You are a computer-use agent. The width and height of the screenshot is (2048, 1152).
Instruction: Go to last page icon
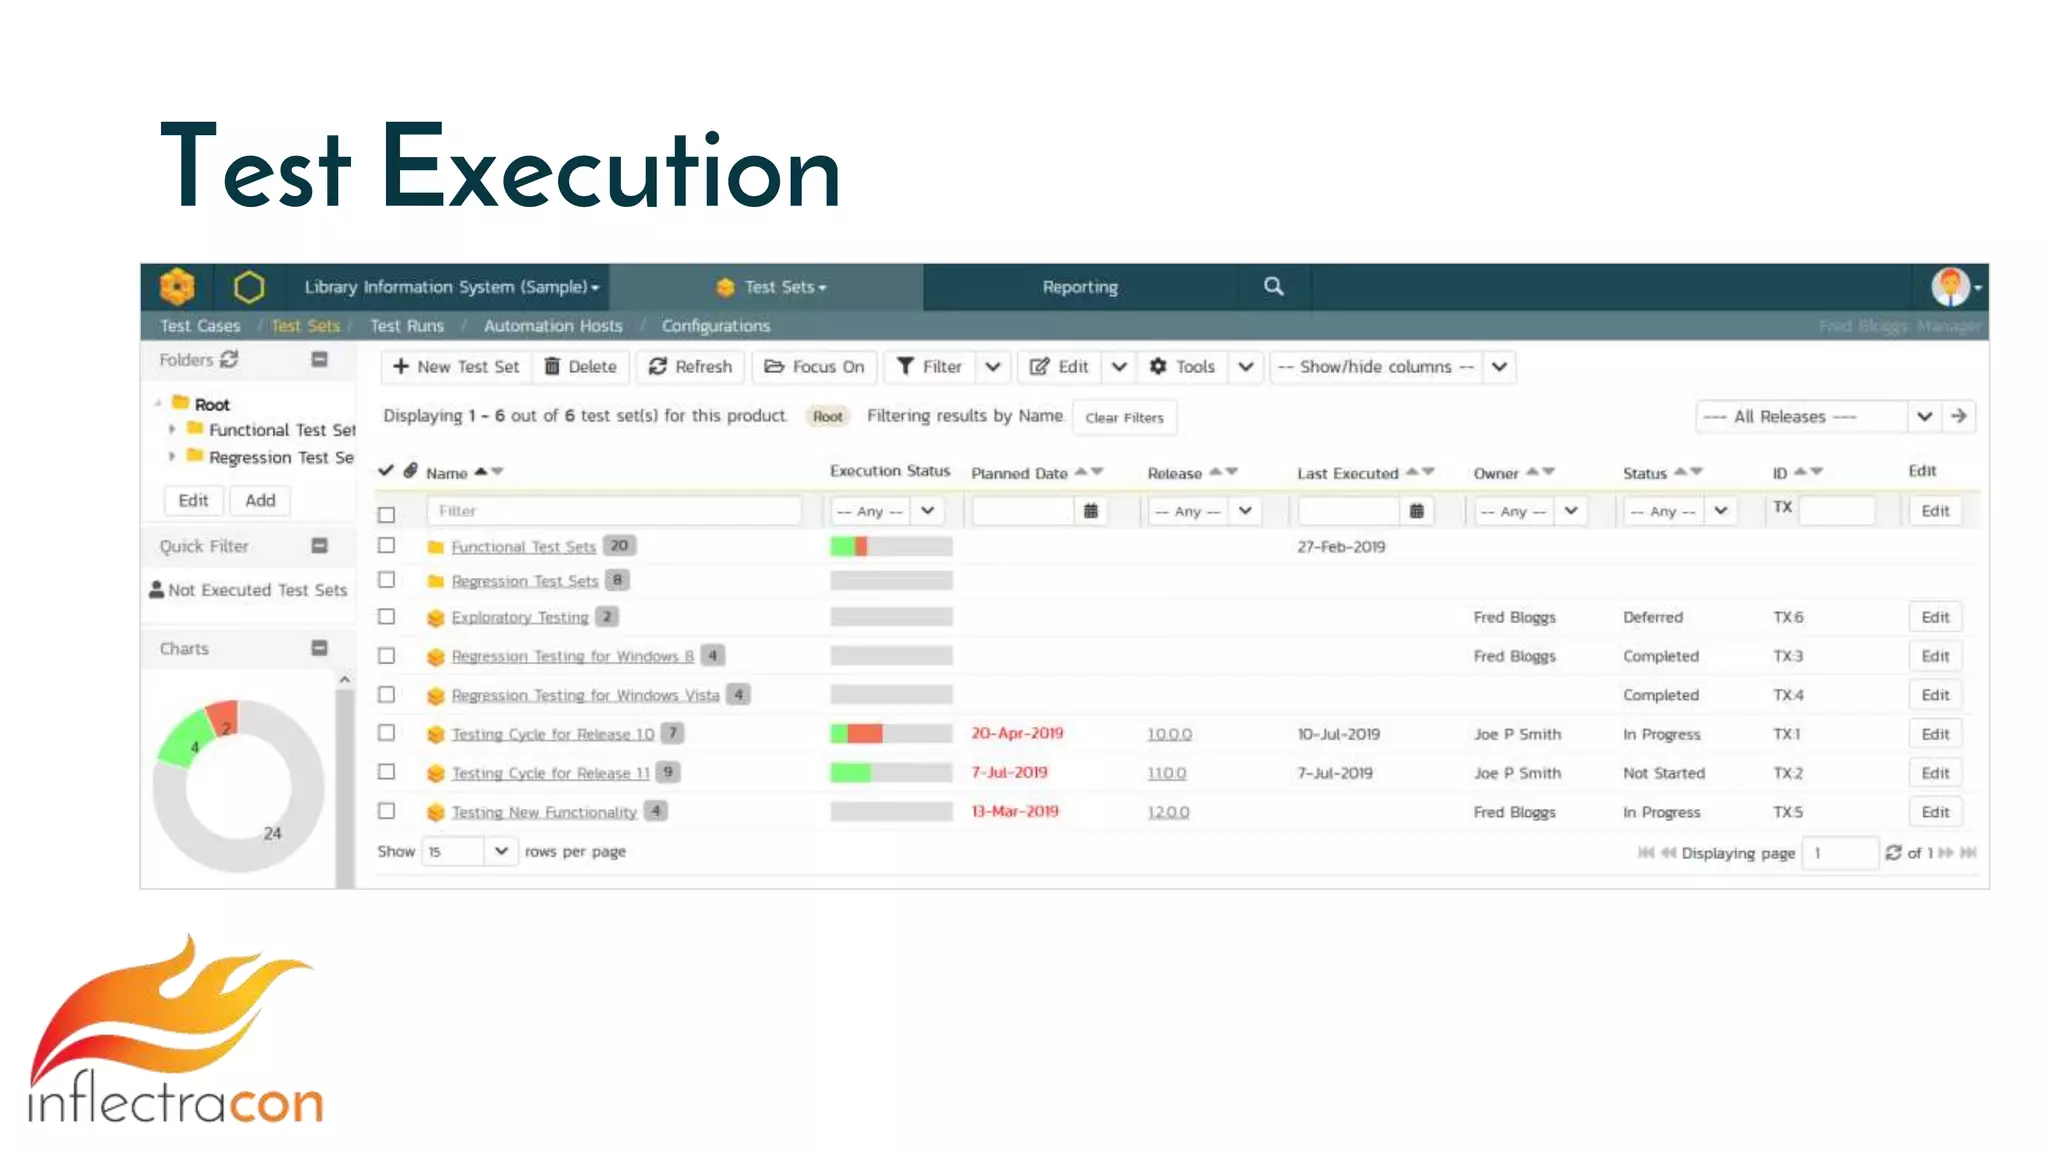[1969, 853]
